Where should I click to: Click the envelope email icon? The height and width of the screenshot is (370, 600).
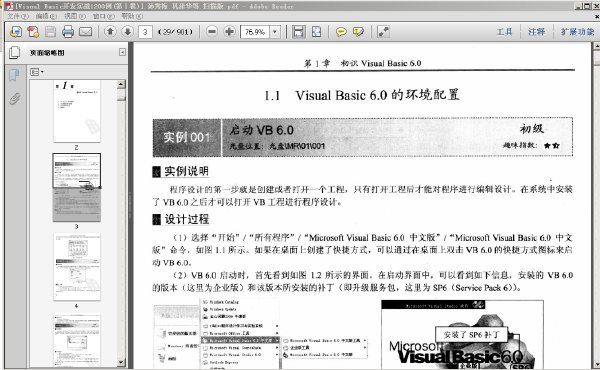85,32
